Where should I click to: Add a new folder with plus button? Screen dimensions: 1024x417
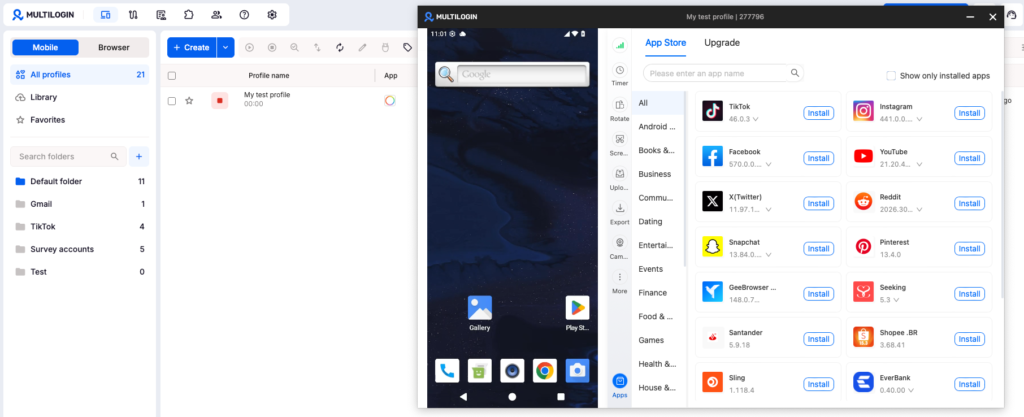tap(138, 157)
